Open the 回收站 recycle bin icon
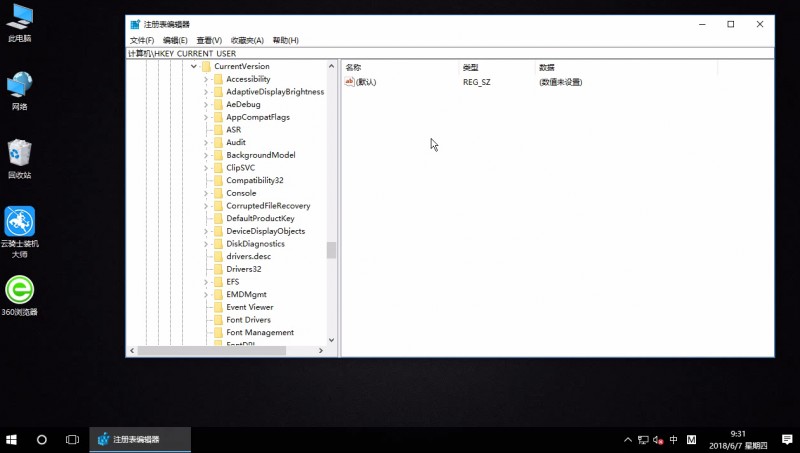The image size is (800, 453). point(19,159)
